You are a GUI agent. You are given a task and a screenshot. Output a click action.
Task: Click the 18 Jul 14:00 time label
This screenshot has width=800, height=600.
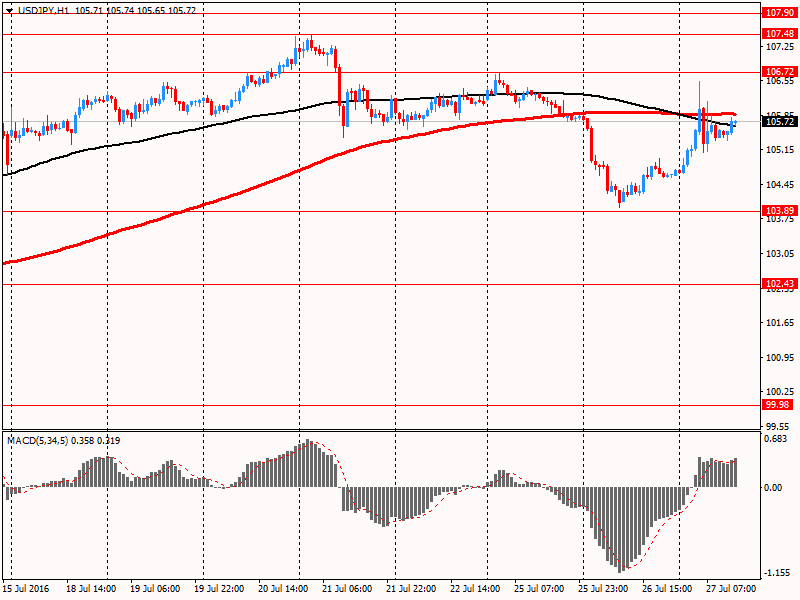pyautogui.click(x=91, y=588)
